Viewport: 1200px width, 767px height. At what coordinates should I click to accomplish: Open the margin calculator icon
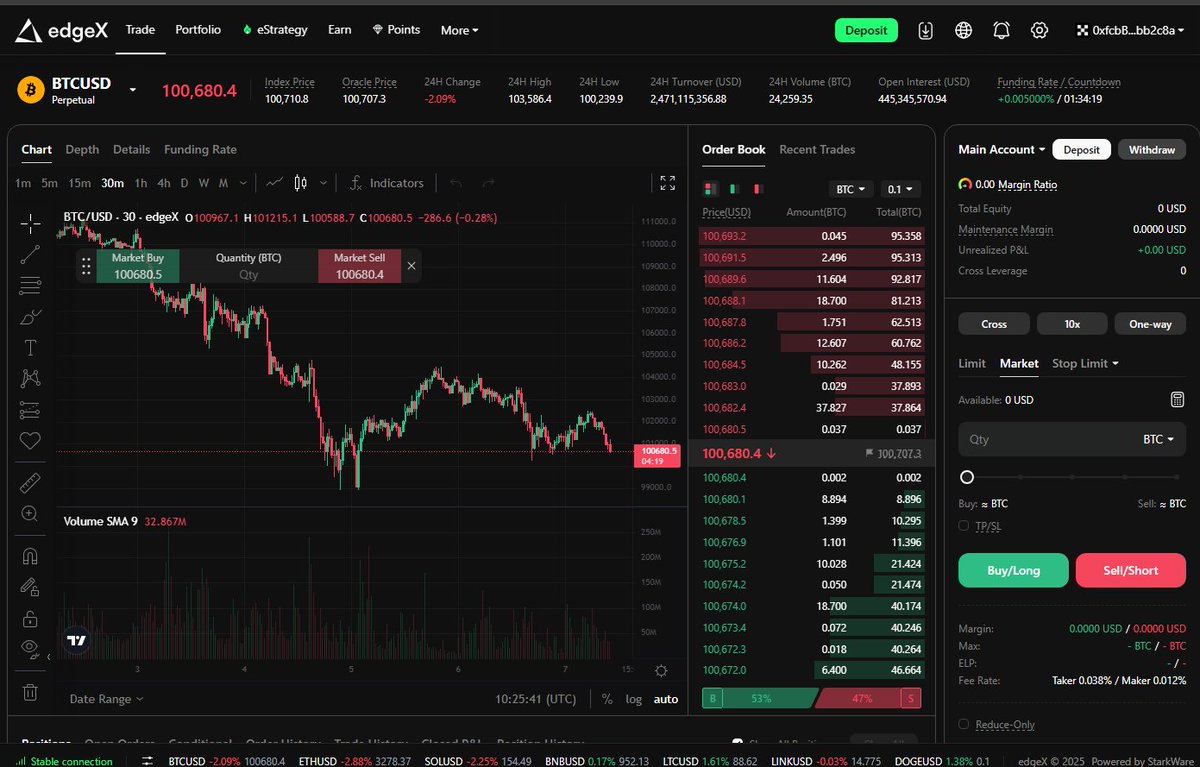click(x=1178, y=399)
